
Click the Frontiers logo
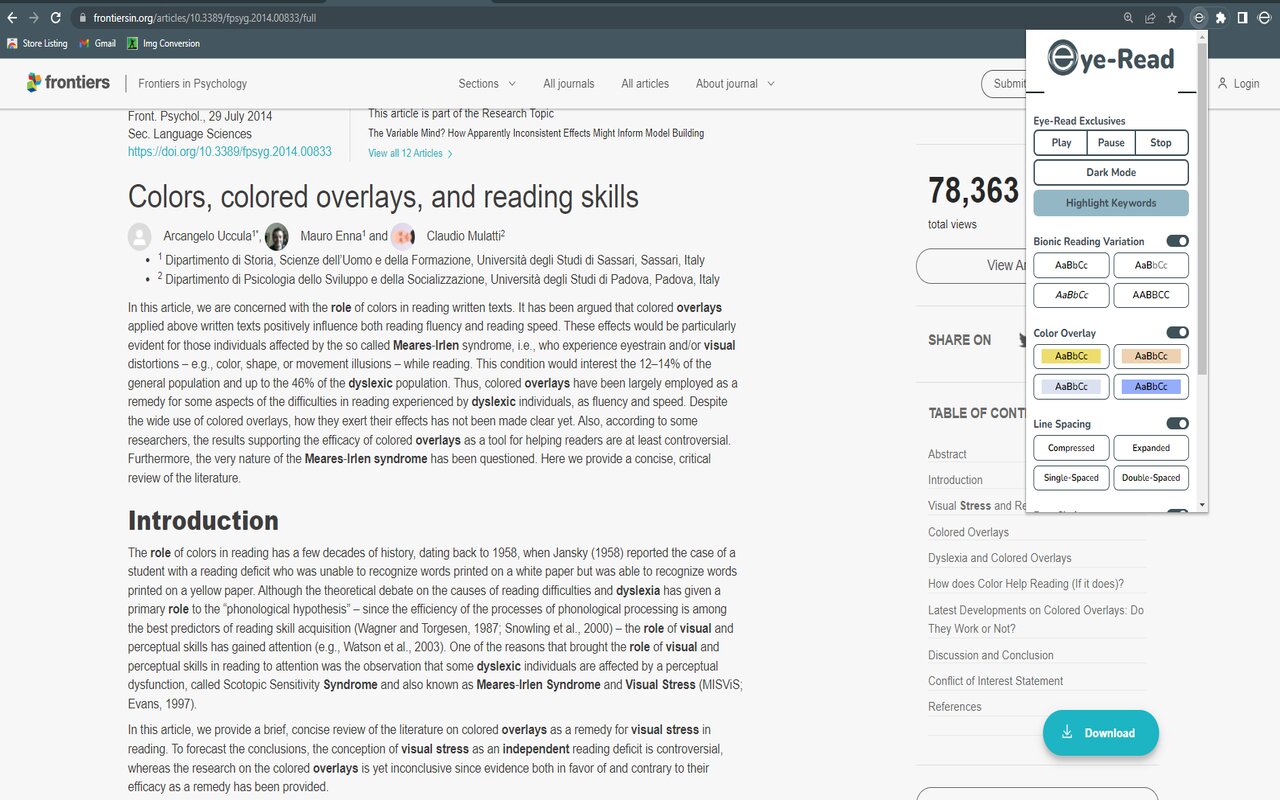[68, 83]
